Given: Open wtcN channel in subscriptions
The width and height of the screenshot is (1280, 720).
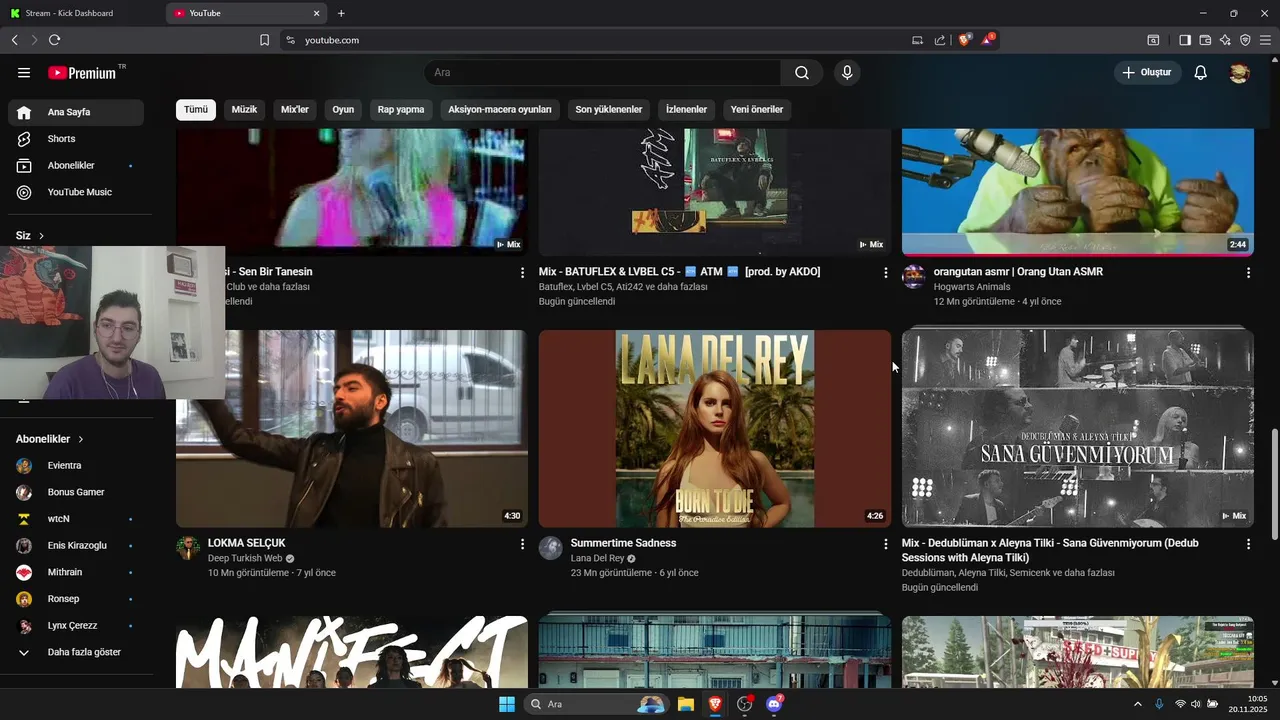Looking at the screenshot, I should (x=76, y=519).
